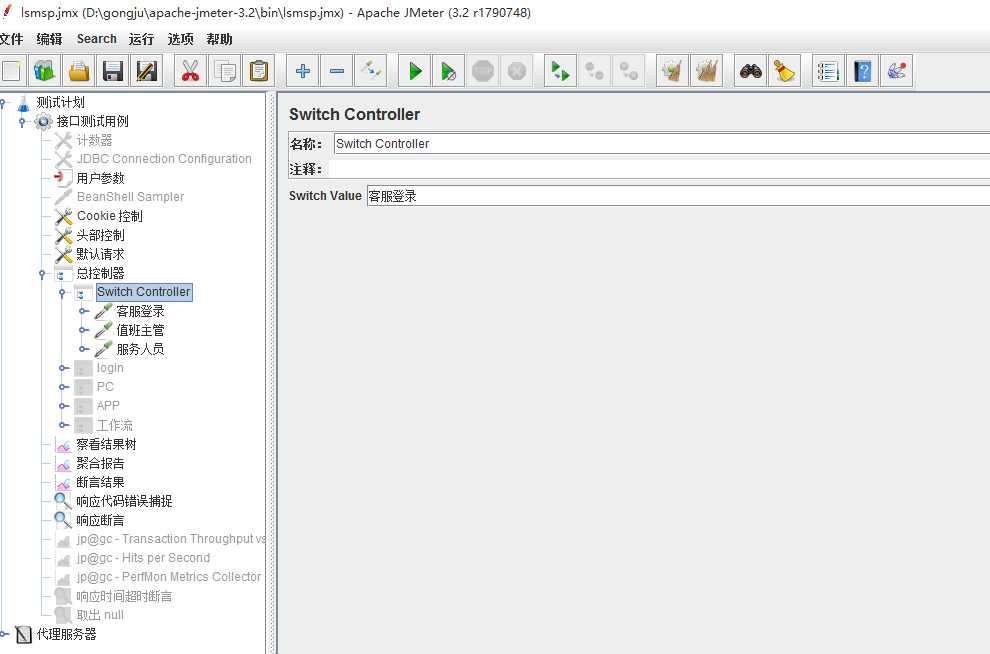Click Remote Shutdown All toolbar icon
Screen dimensions: 990x654
[628, 71]
